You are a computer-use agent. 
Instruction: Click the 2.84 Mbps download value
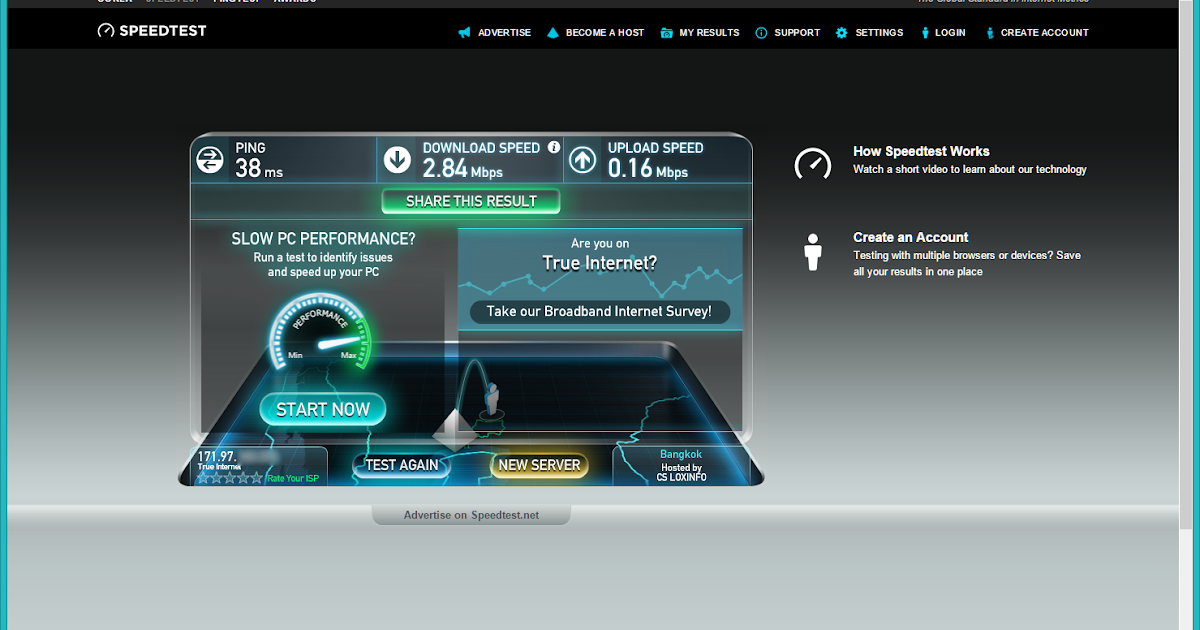462,169
